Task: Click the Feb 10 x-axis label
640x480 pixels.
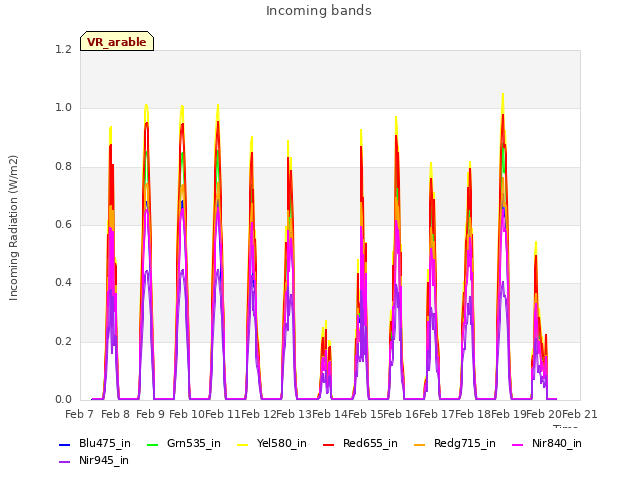Action: tap(187, 414)
